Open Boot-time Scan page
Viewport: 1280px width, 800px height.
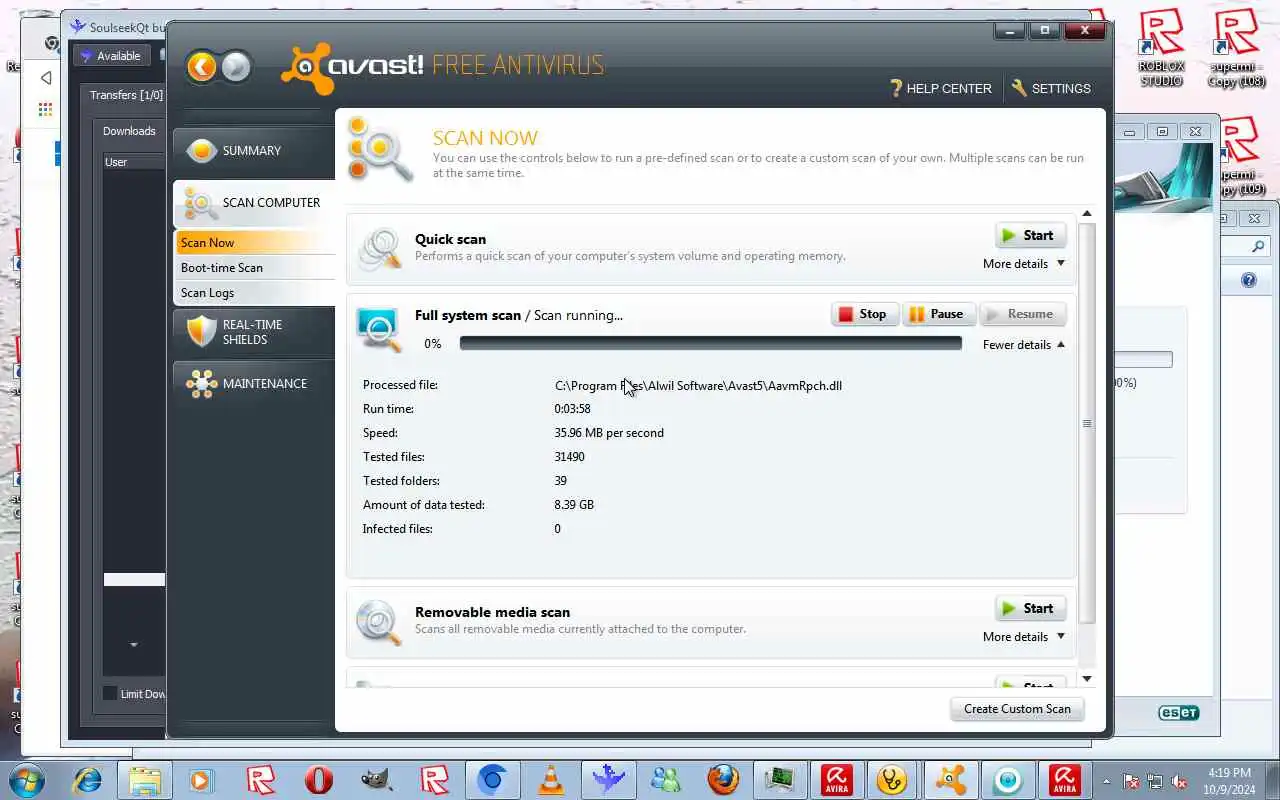coord(255,268)
